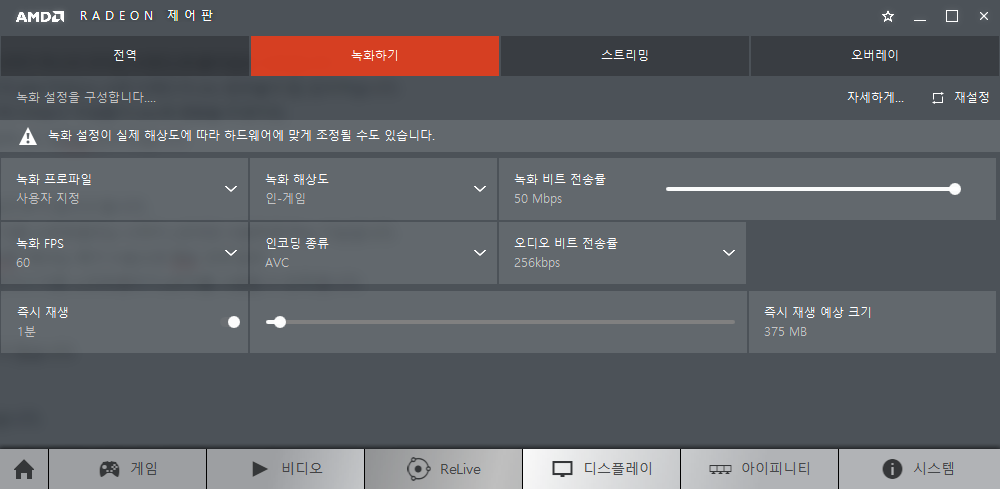Click the 자세하게... link
Screen dimensions: 1000x489
pyautogui.click(x=875, y=97)
